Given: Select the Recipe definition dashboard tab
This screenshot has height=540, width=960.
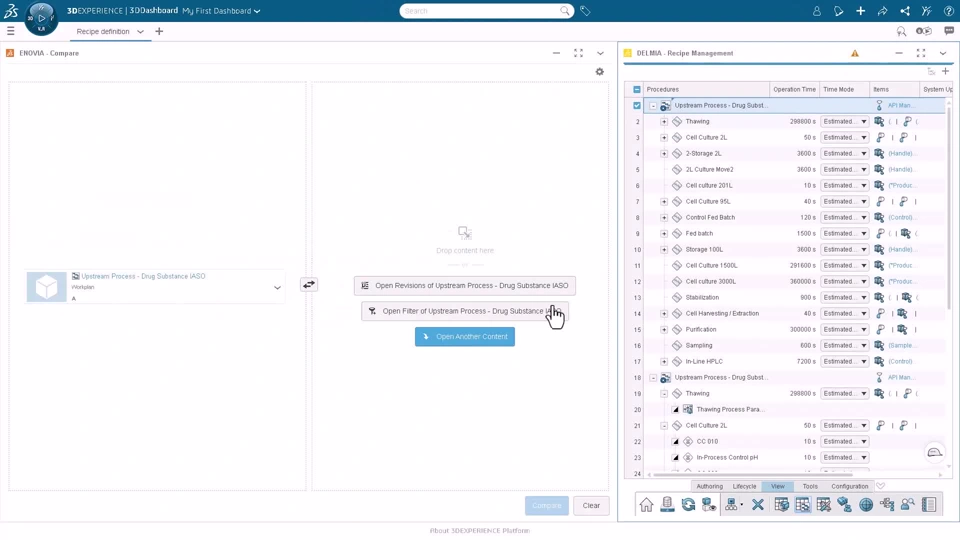Looking at the screenshot, I should [x=103, y=31].
